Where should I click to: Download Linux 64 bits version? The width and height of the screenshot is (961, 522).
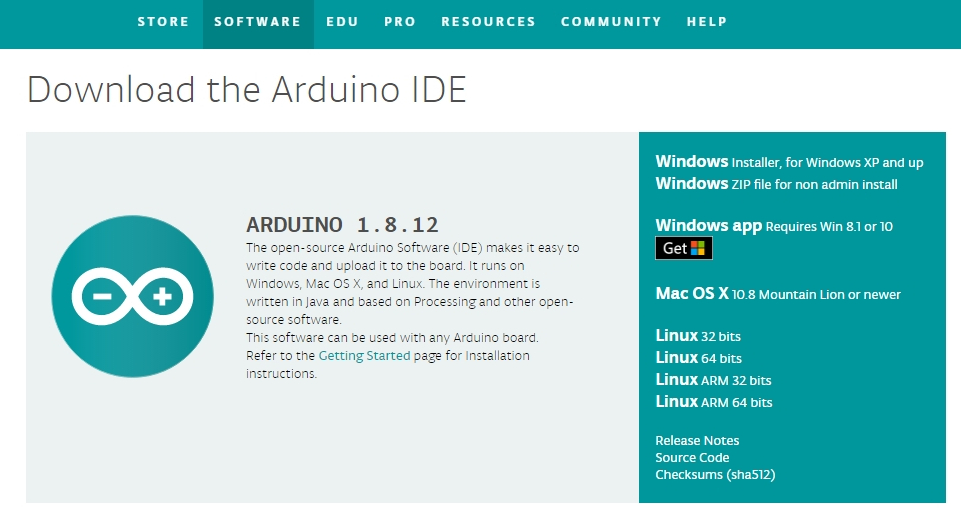tap(699, 358)
